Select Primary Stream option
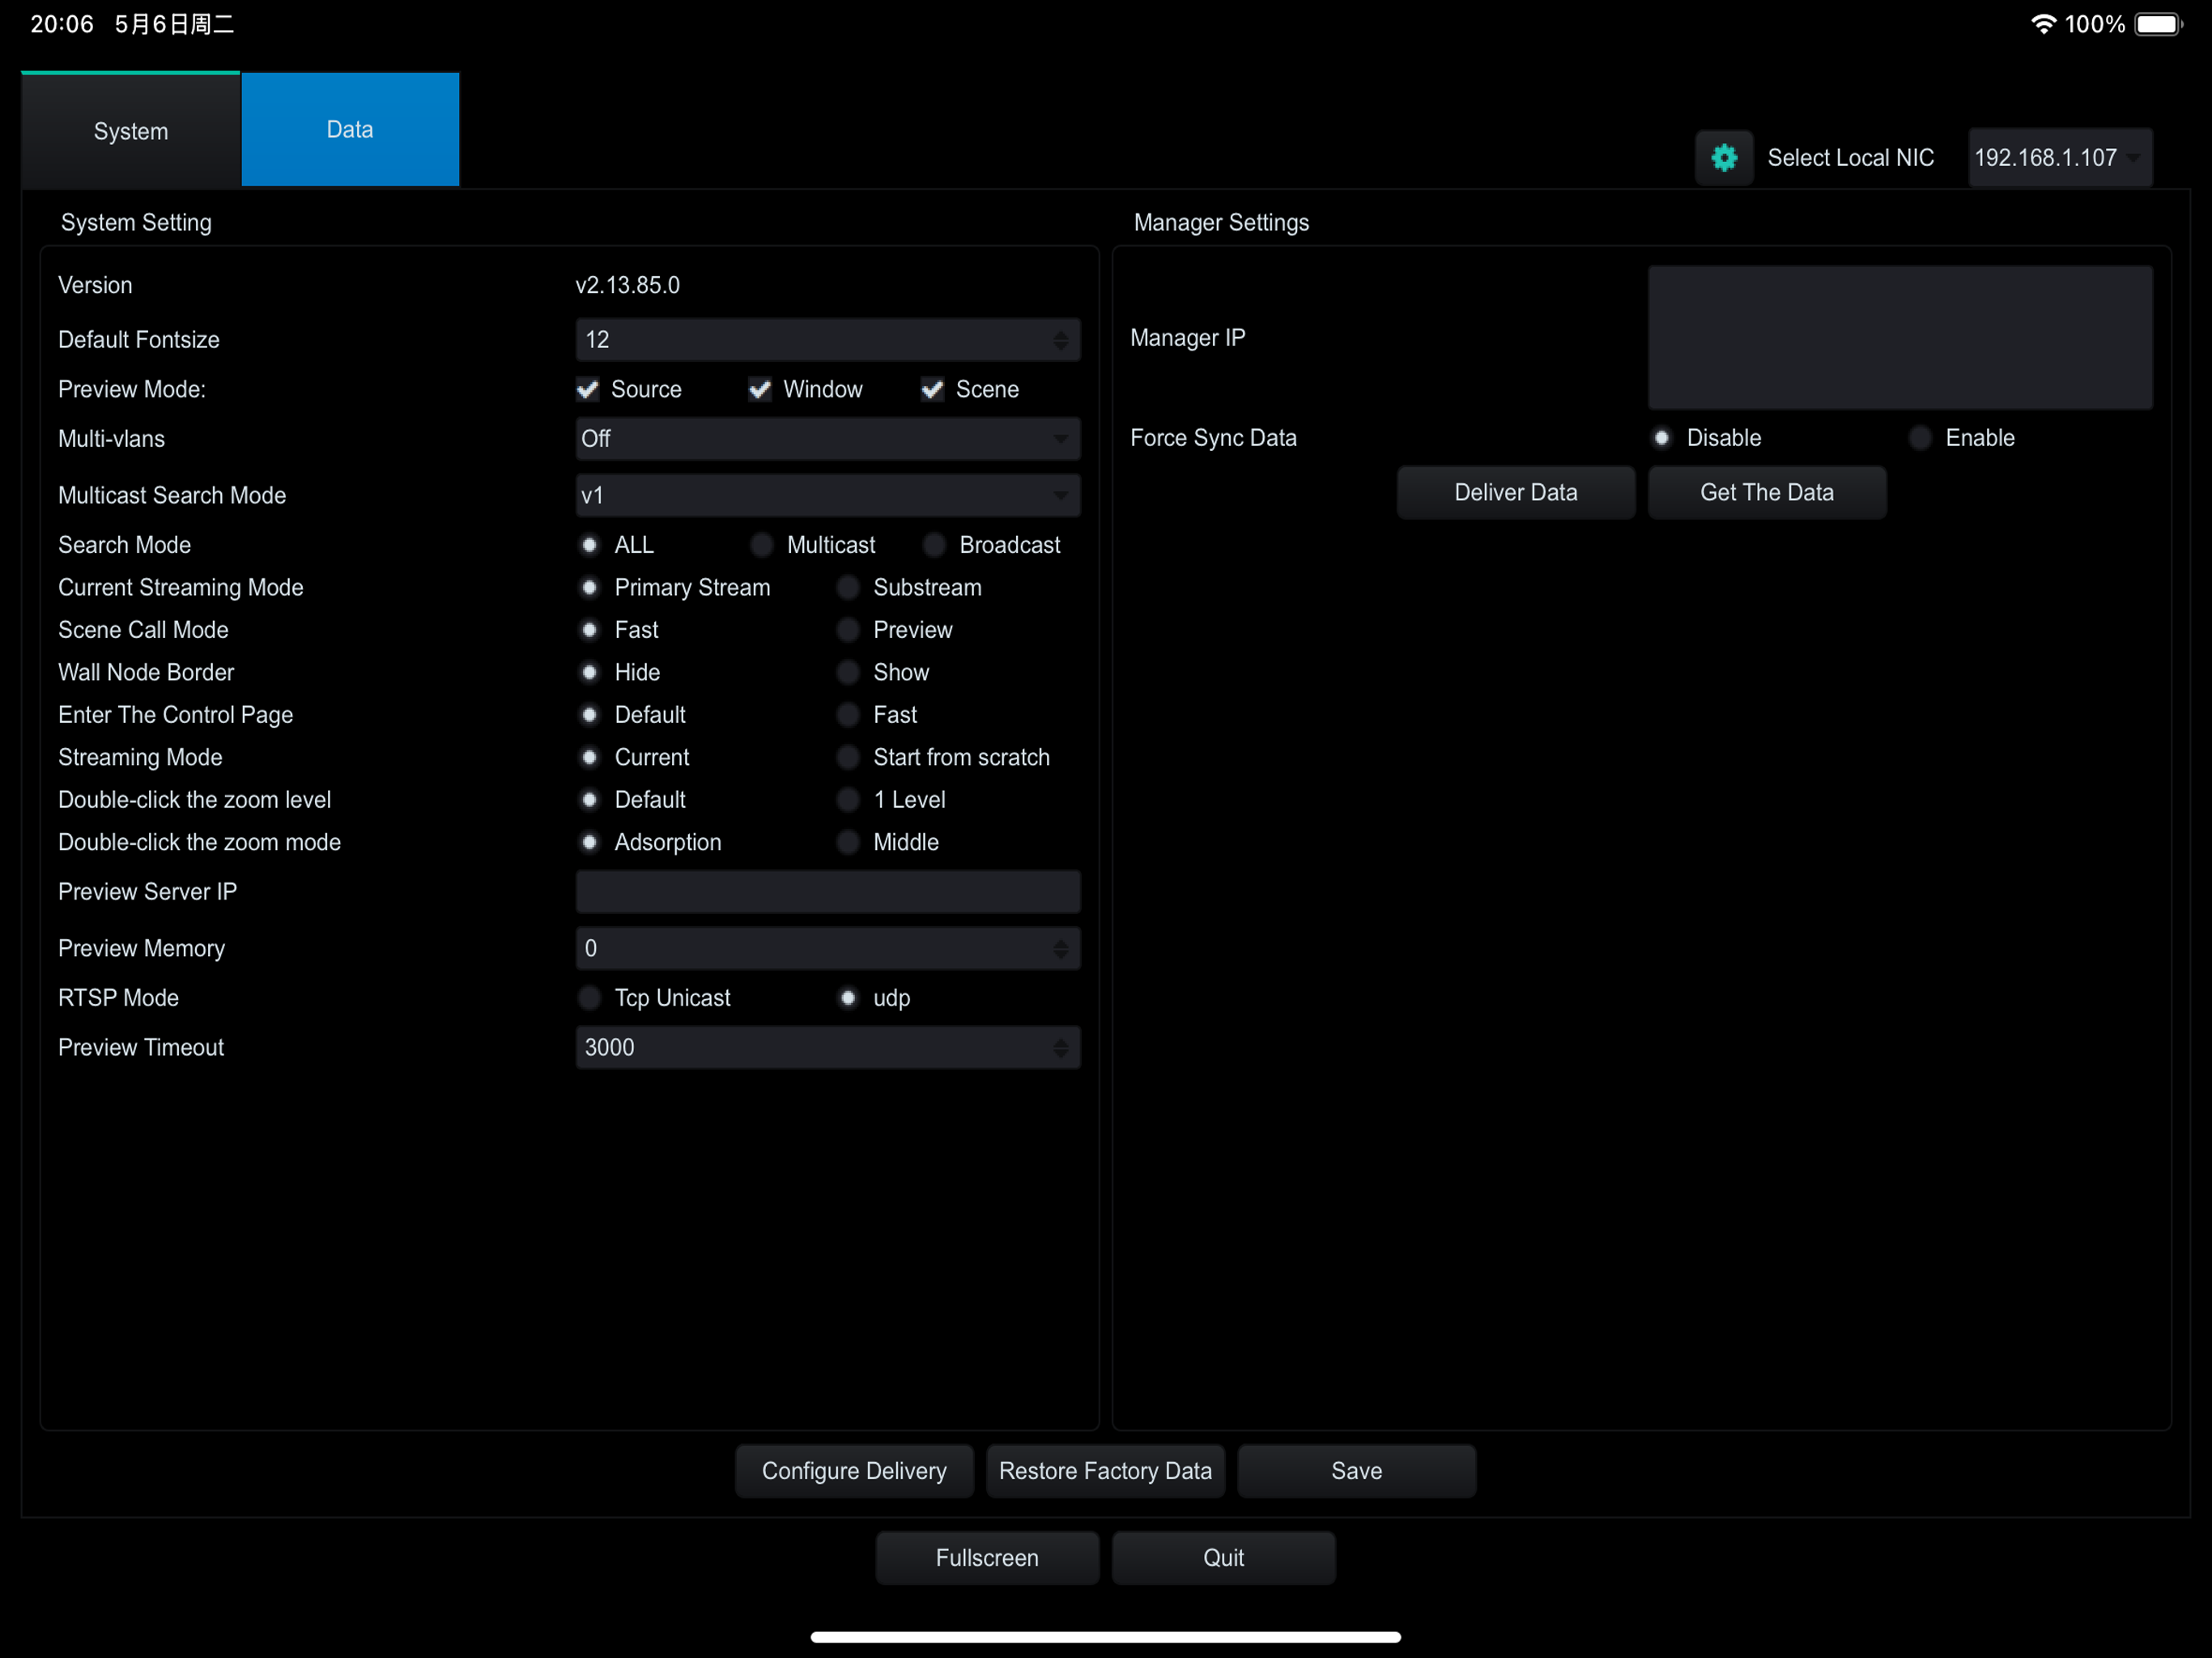 point(589,587)
